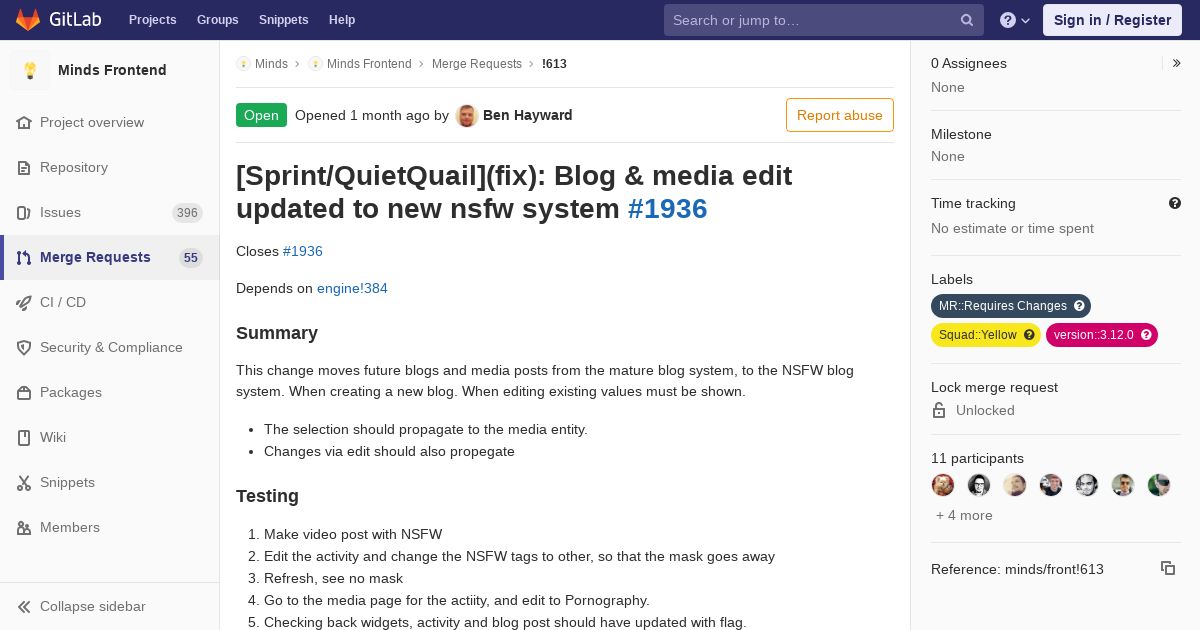Click the last visible participant avatar

[1159, 485]
